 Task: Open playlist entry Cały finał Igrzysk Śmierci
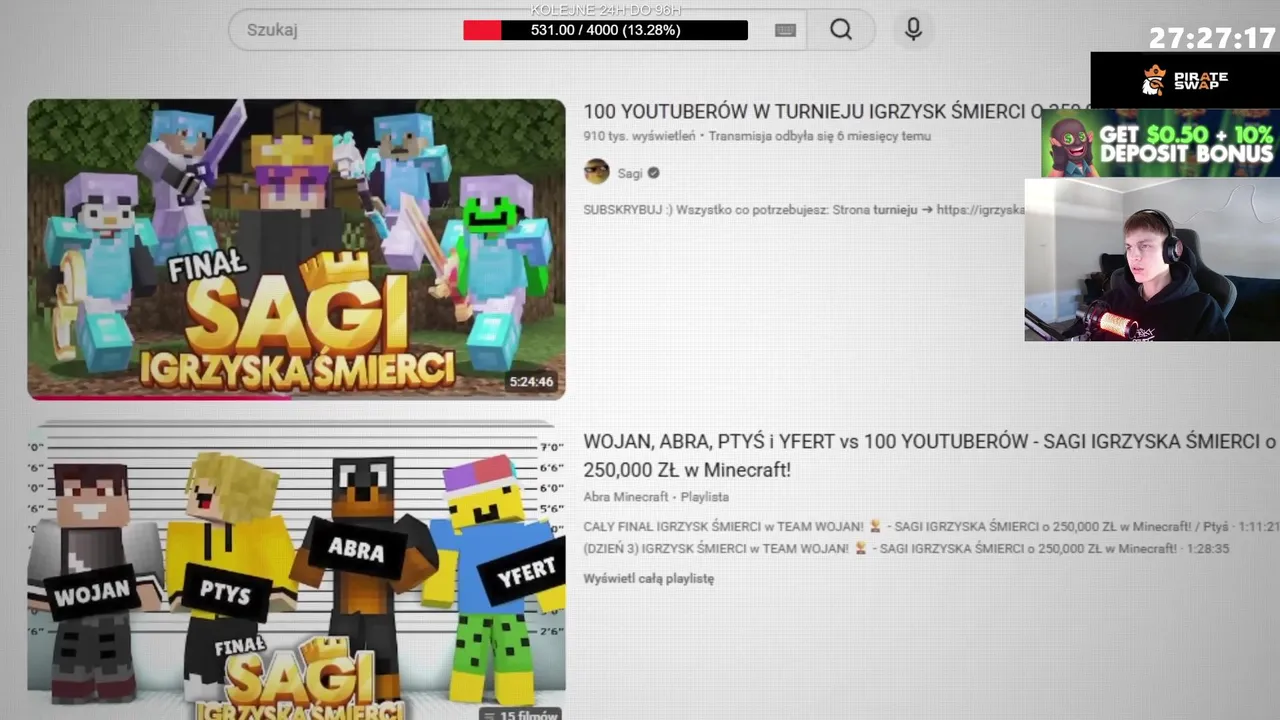930,526
